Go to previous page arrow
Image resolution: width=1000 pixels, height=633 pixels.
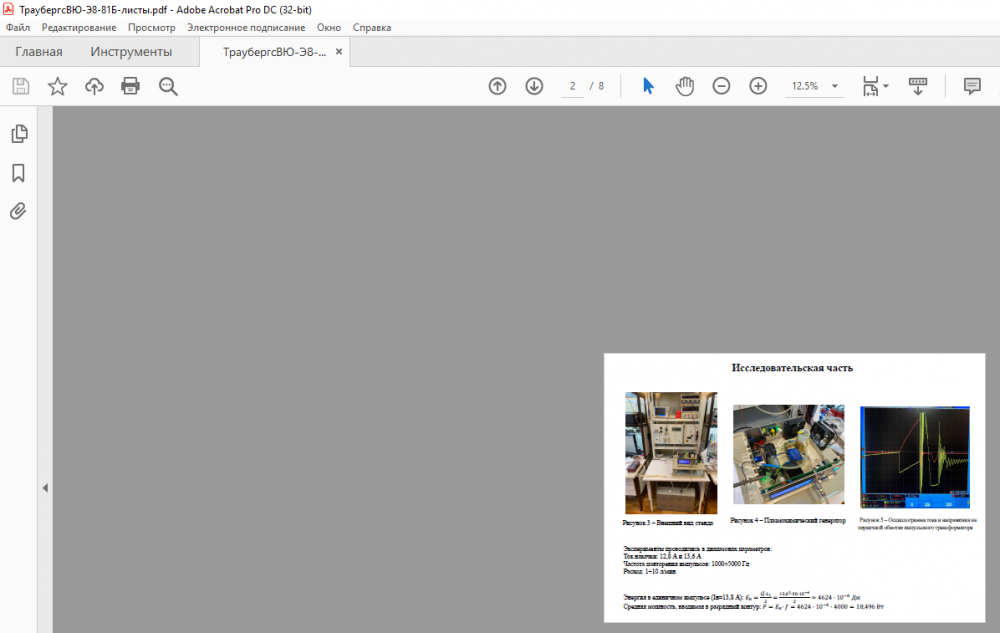[x=497, y=86]
